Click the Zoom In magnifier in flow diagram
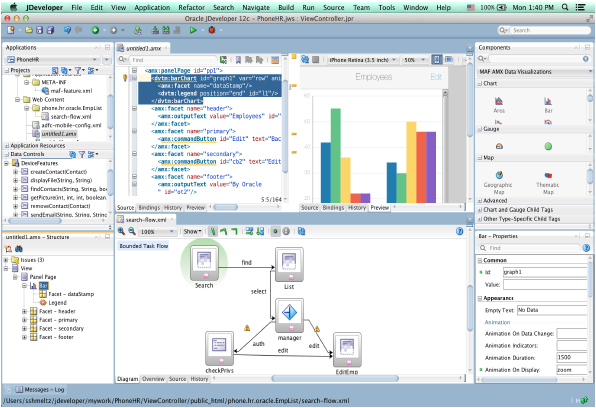 click(x=121, y=231)
